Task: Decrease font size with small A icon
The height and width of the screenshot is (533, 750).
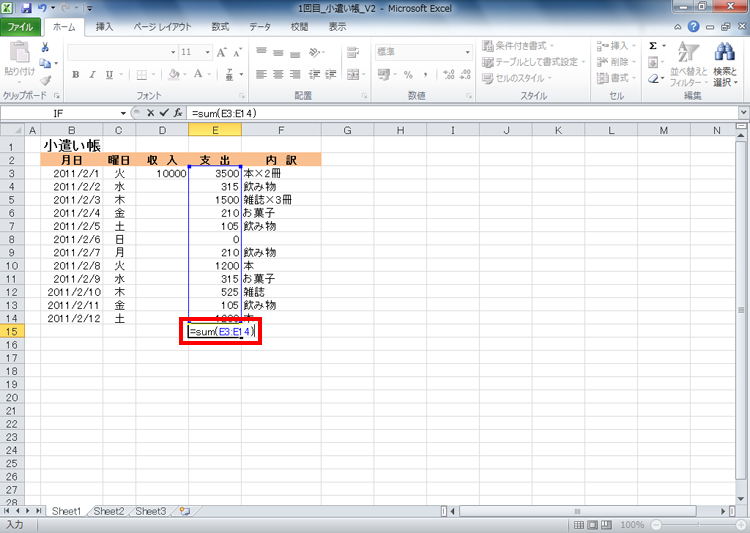Action: [237, 52]
